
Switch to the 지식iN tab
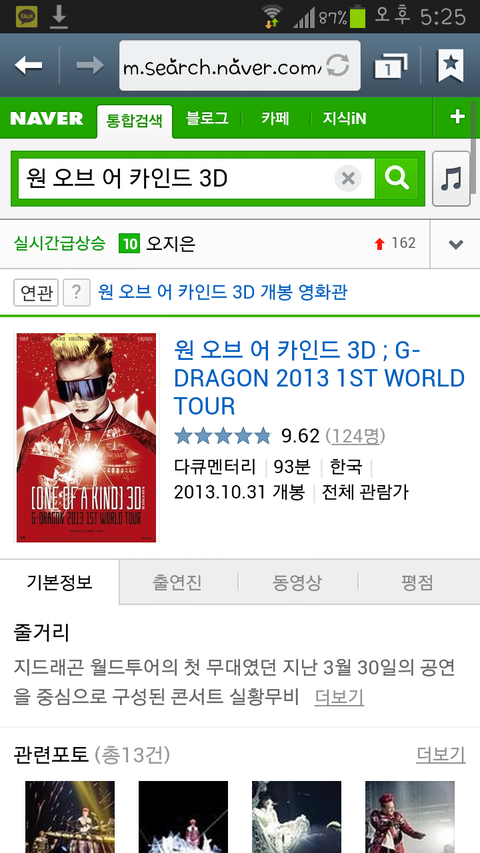click(344, 118)
